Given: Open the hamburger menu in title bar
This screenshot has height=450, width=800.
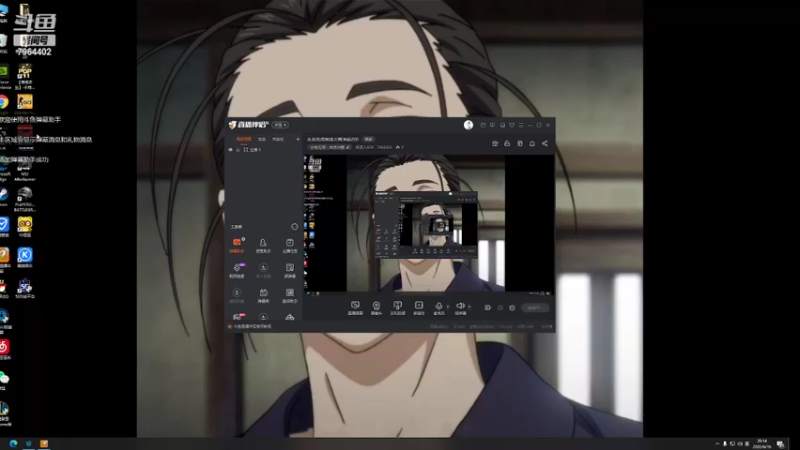Looking at the screenshot, I should coord(521,125).
